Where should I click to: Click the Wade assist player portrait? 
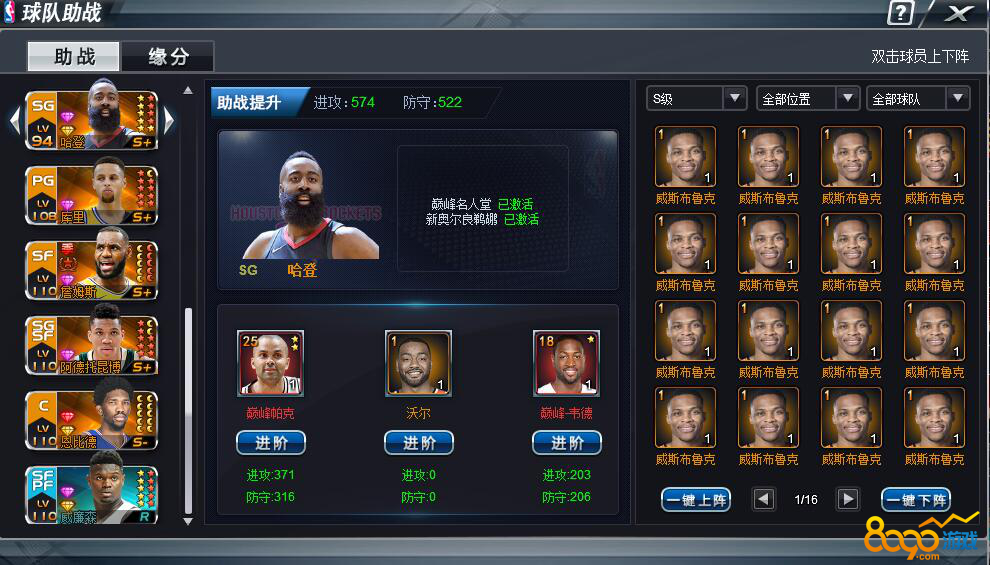pyautogui.click(x=566, y=363)
